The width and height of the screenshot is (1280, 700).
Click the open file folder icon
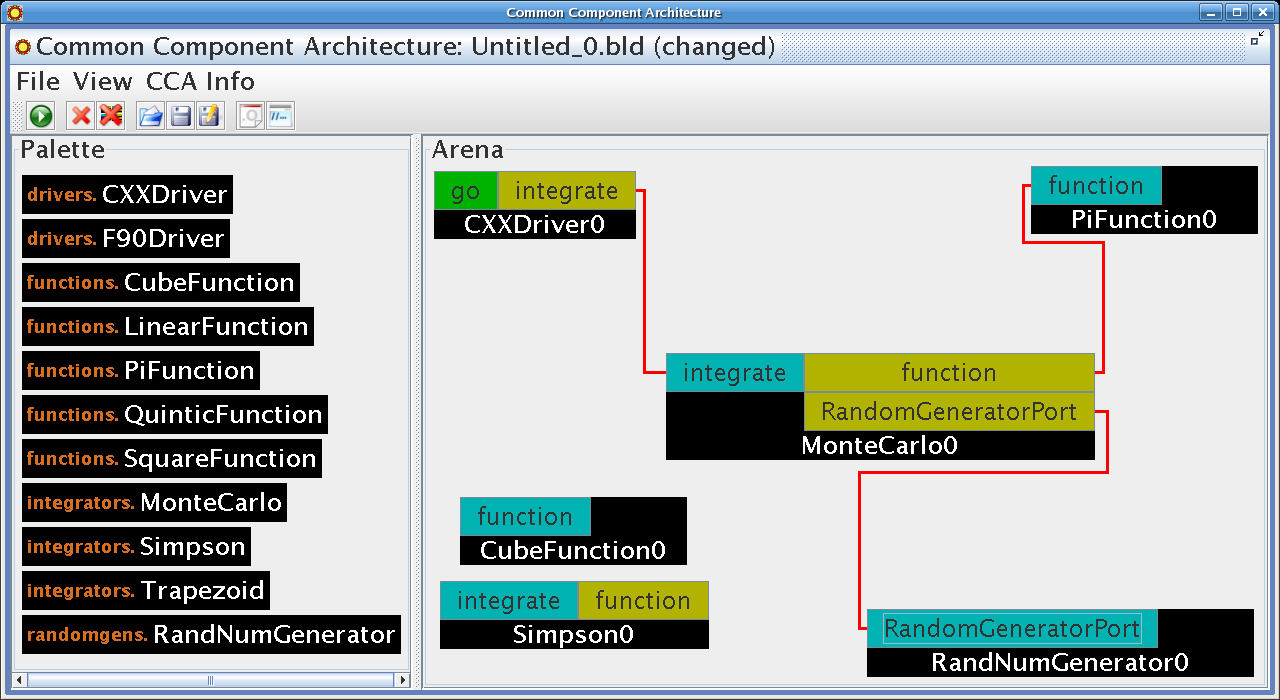click(151, 116)
